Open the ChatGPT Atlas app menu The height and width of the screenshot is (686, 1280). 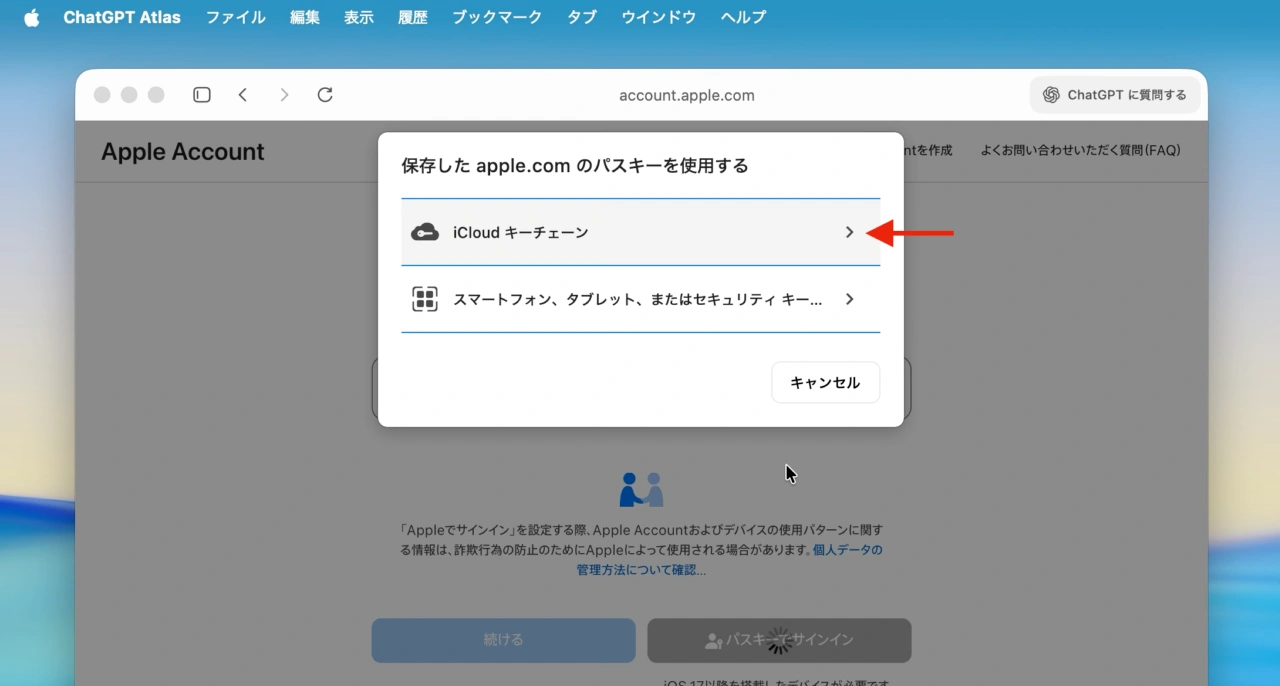pyautogui.click(x=122, y=18)
